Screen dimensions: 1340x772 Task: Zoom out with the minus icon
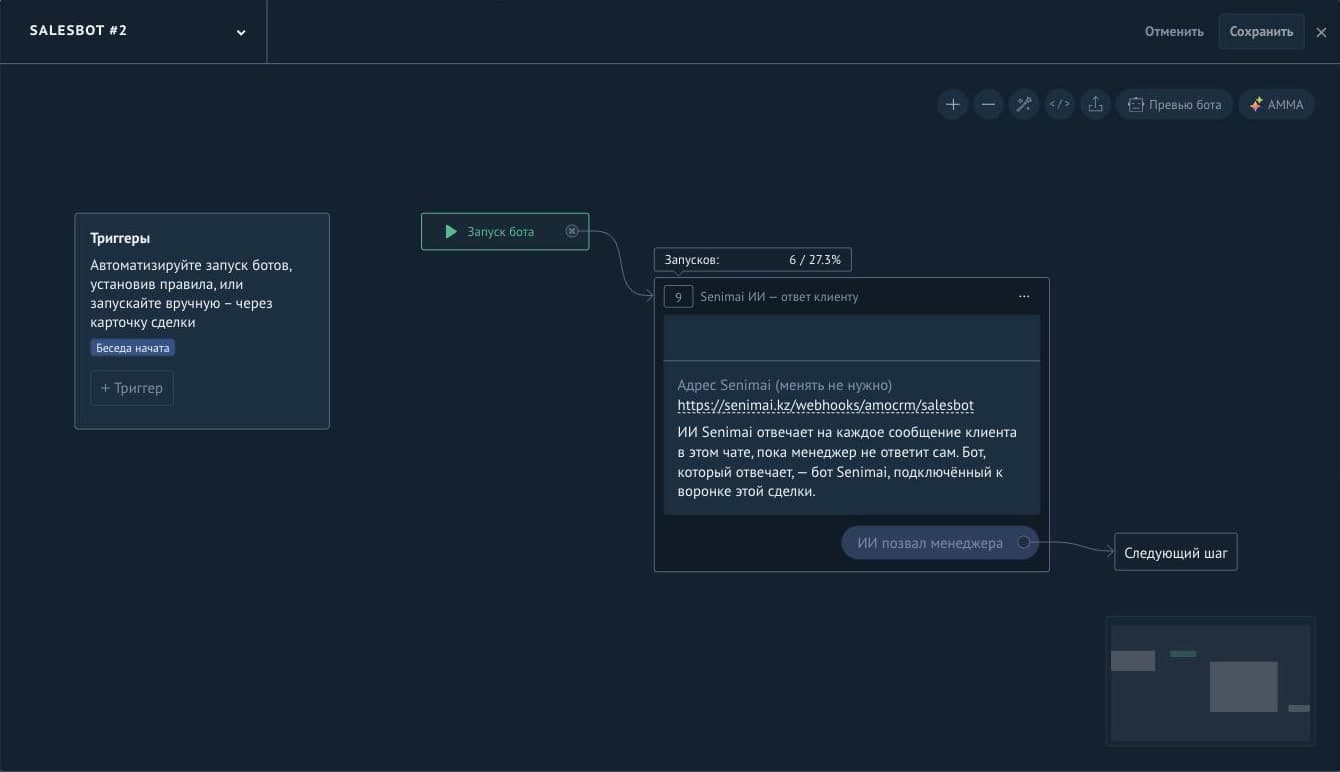click(x=988, y=104)
